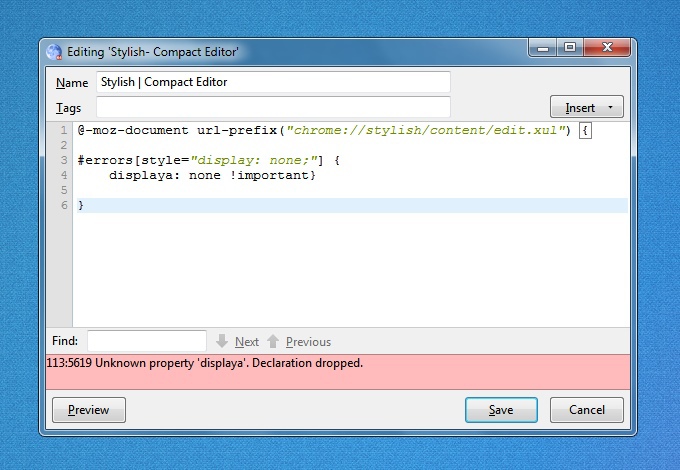
Task: Save the style with Save button
Action: pyautogui.click(x=501, y=410)
